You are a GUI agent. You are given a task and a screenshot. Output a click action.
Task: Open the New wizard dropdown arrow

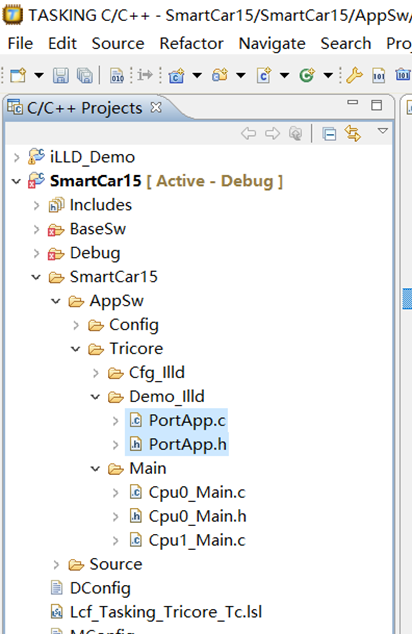pos(39,75)
